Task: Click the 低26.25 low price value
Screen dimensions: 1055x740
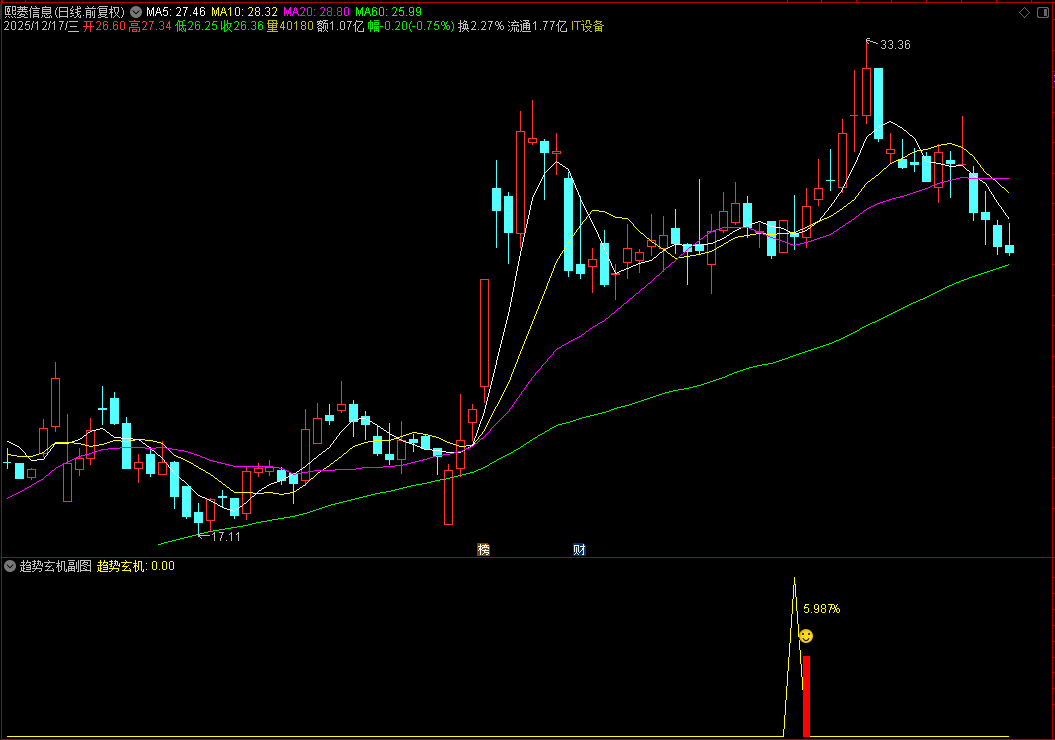Action: coord(196,26)
